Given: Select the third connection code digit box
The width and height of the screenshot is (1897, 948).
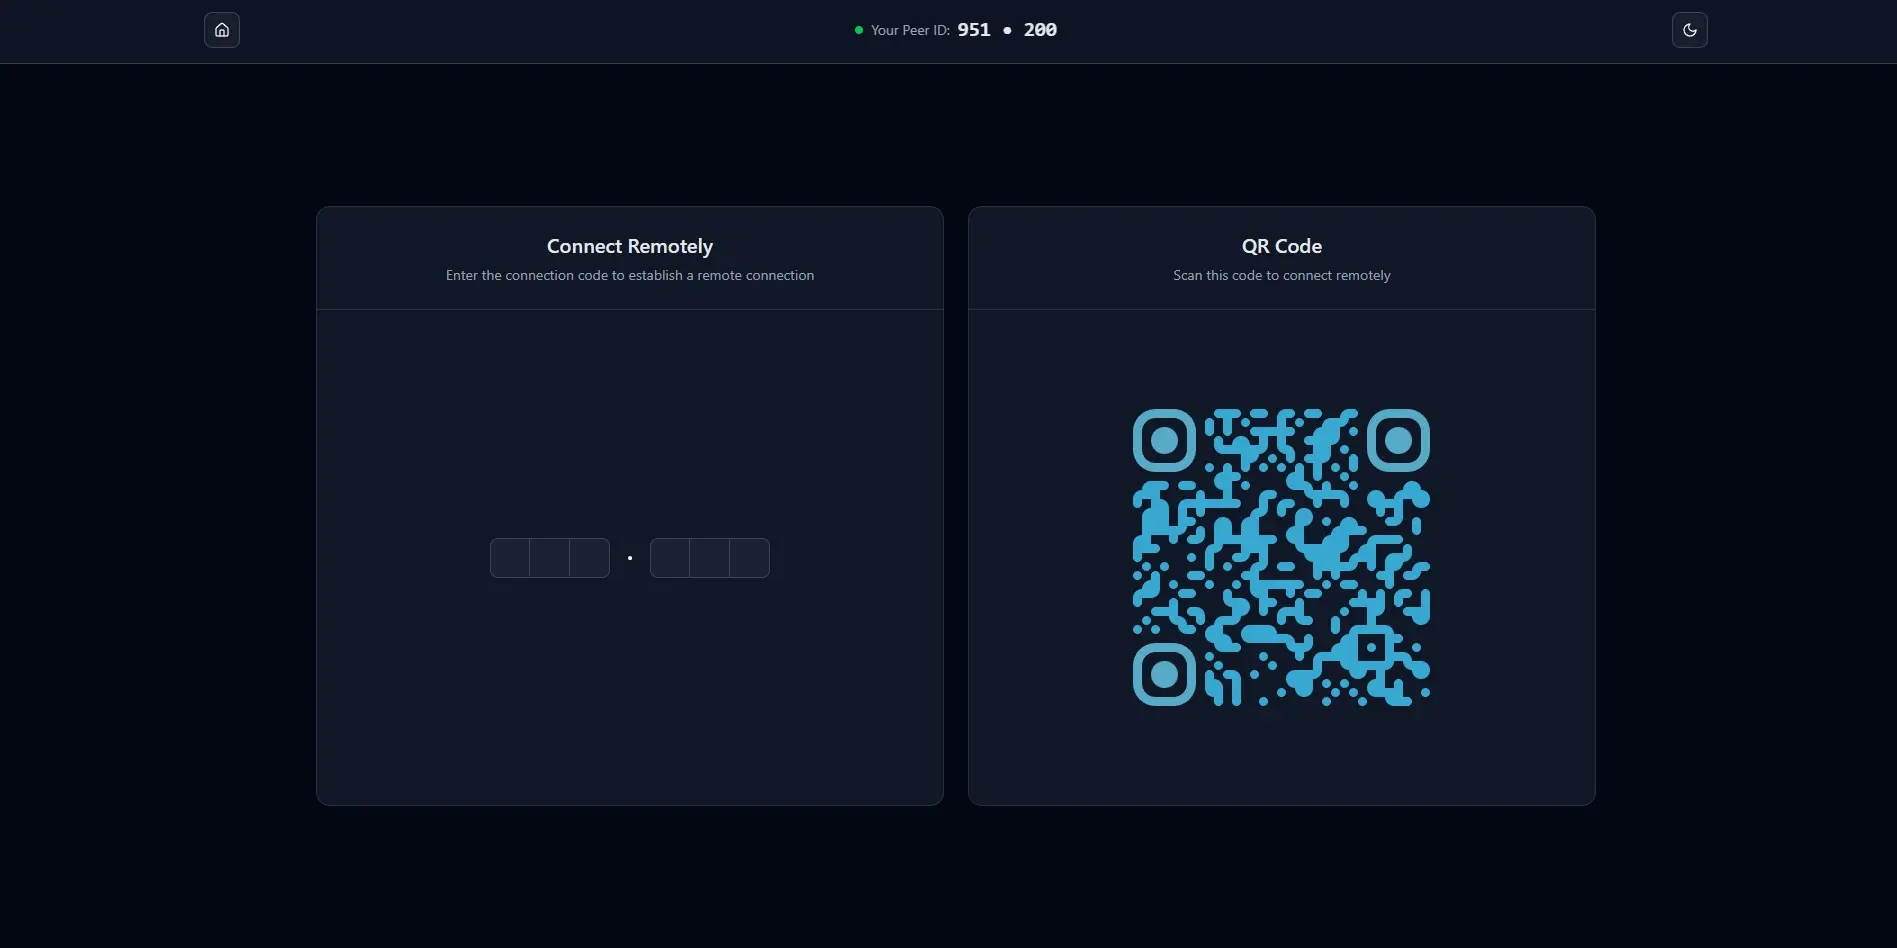Looking at the screenshot, I should point(590,558).
